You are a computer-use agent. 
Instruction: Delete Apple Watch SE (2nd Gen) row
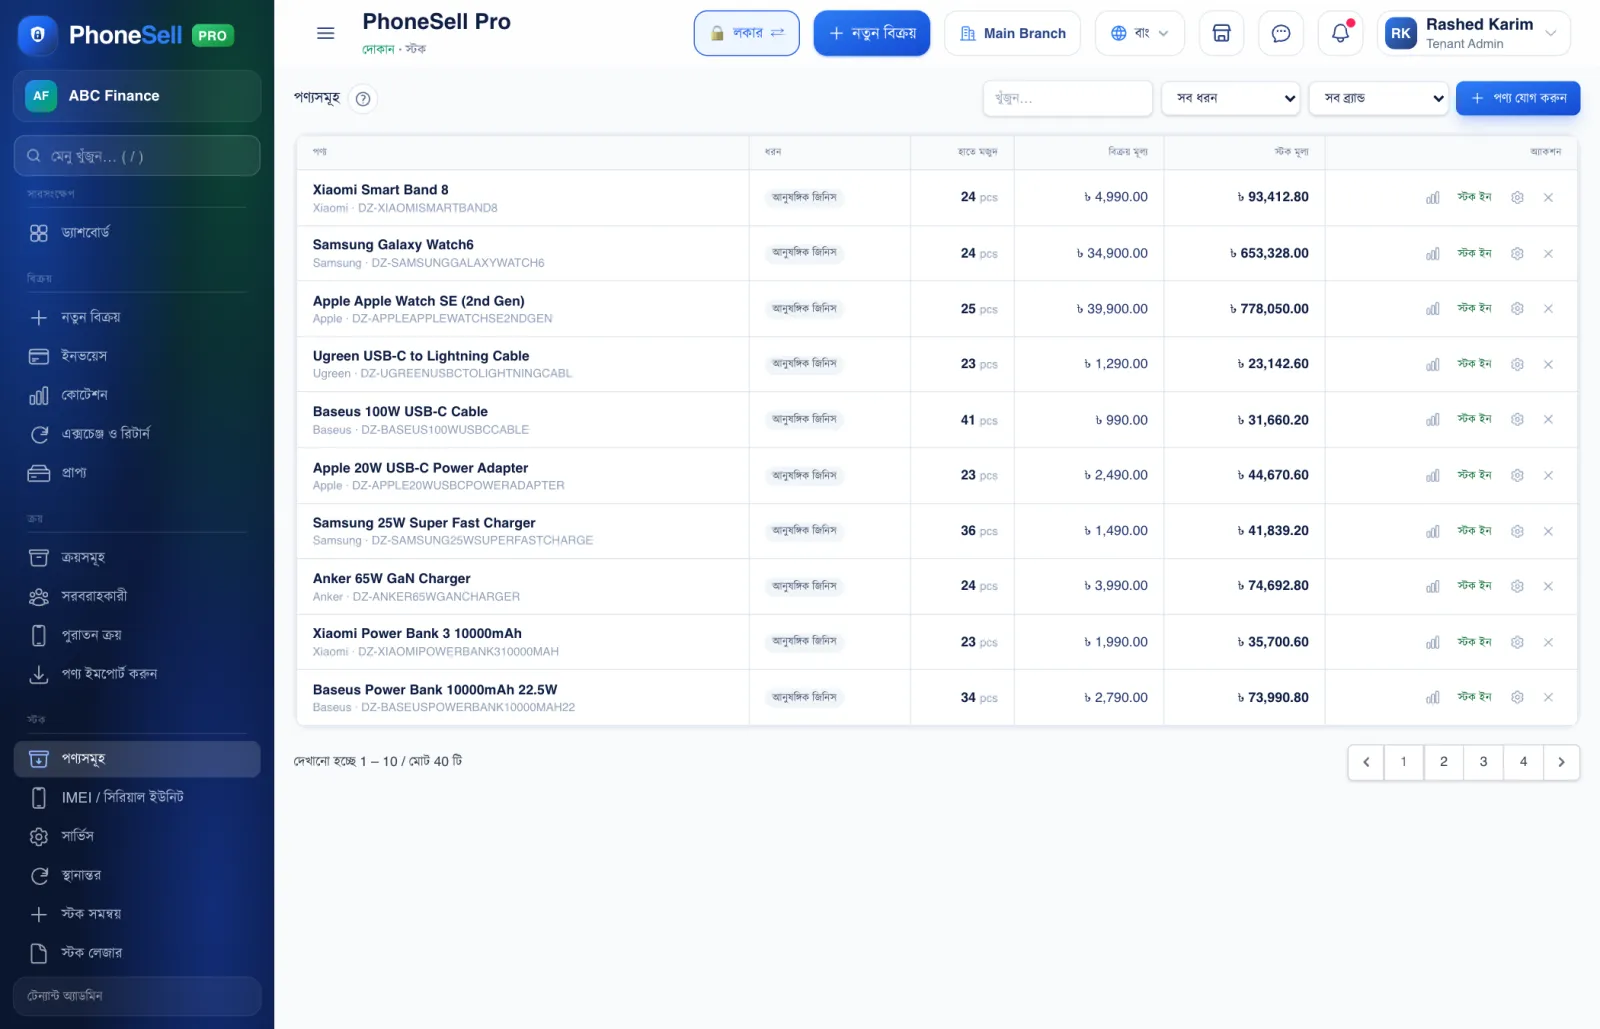point(1548,309)
